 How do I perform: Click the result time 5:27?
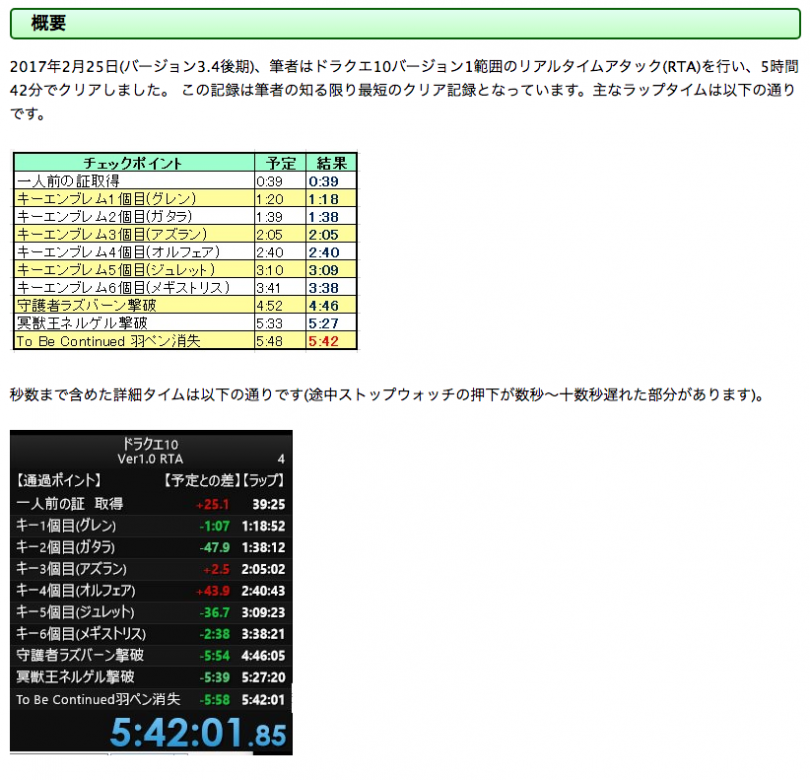click(323, 323)
